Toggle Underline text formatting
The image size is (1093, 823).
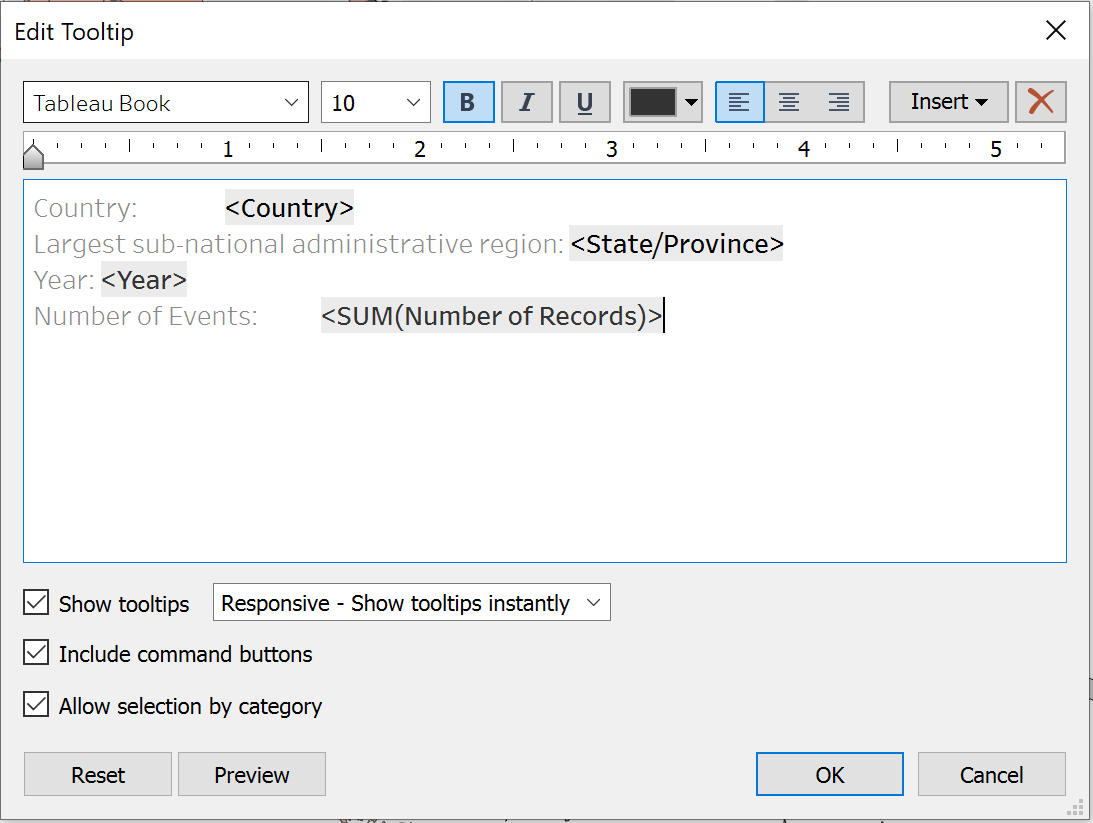pyautogui.click(x=585, y=102)
